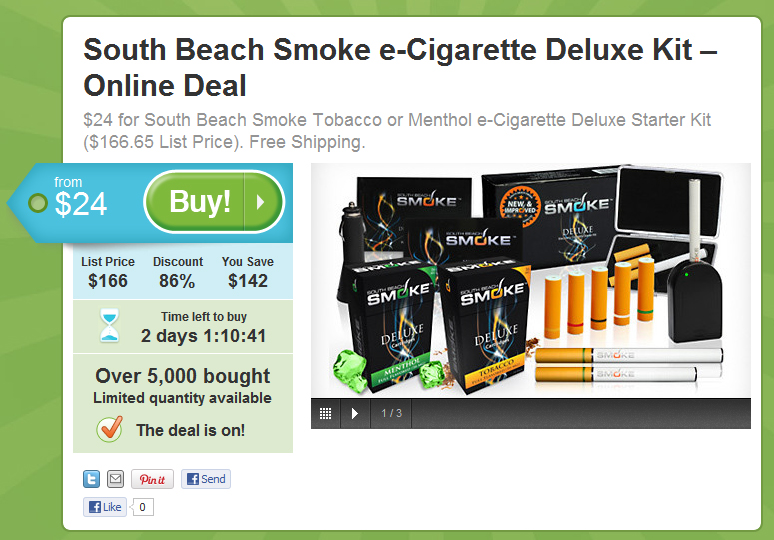Click the deal title heading

[400, 68]
